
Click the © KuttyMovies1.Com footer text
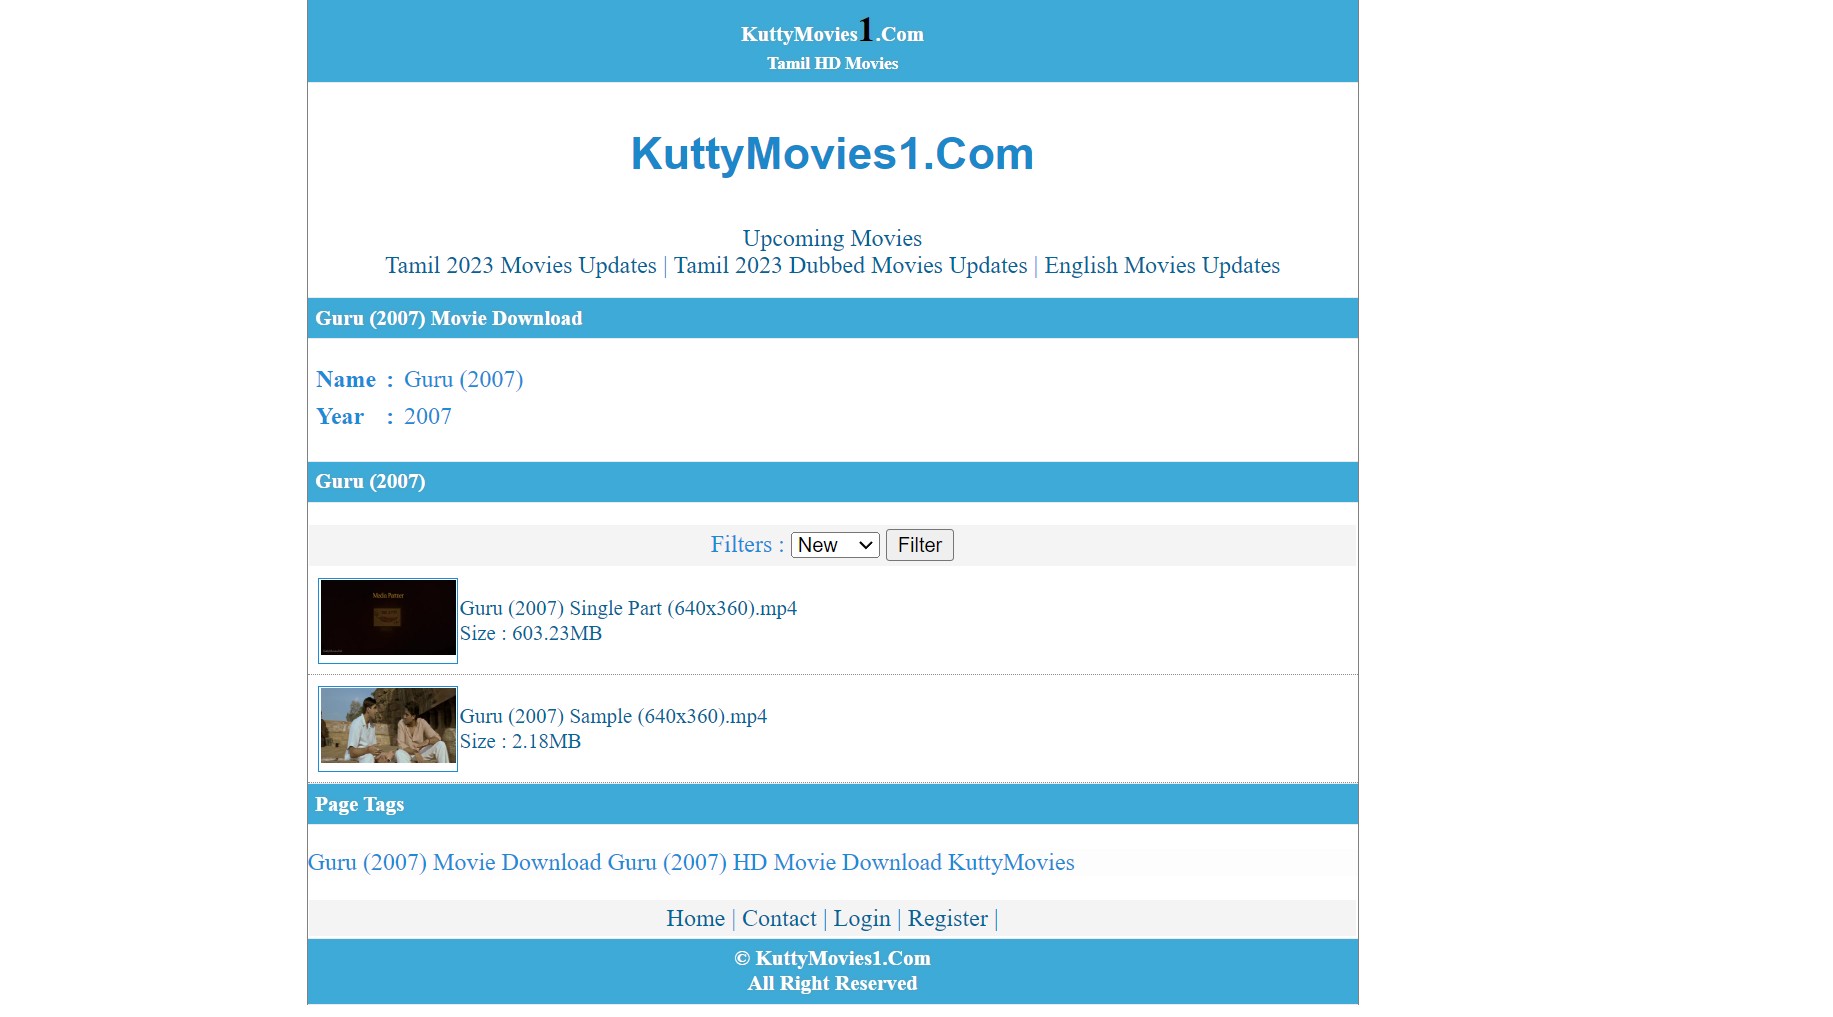(832, 958)
